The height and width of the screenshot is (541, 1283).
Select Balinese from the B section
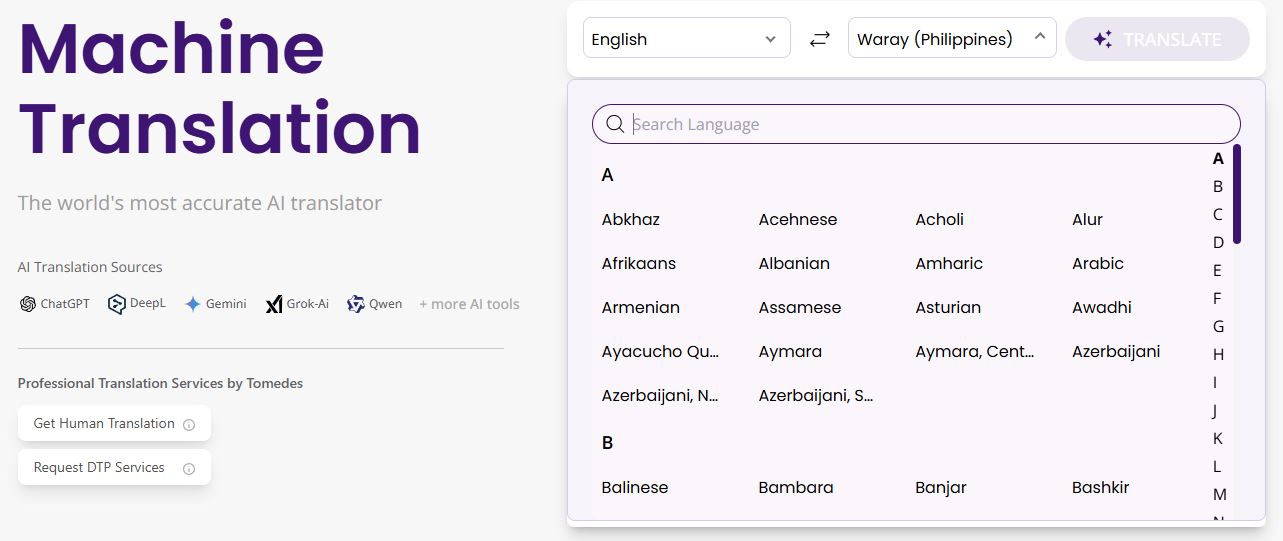click(x=635, y=487)
